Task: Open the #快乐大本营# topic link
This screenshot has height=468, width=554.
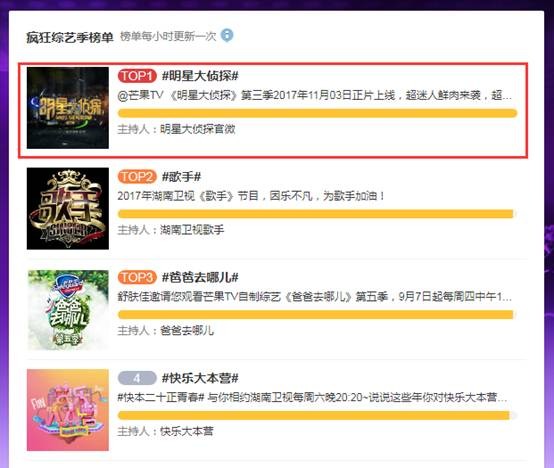Action: pos(200,378)
